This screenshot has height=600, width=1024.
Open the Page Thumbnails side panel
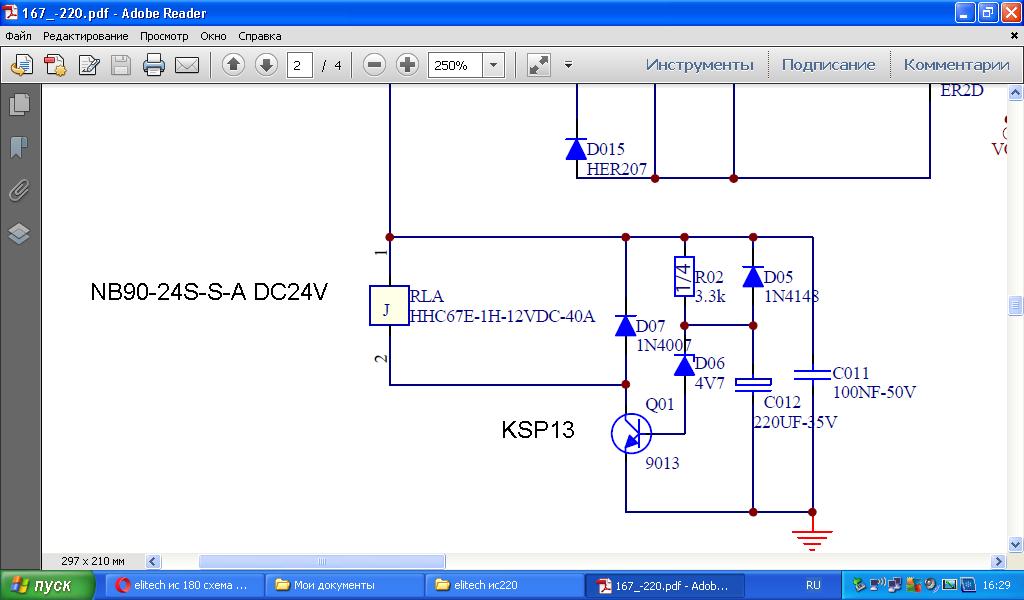(19, 104)
